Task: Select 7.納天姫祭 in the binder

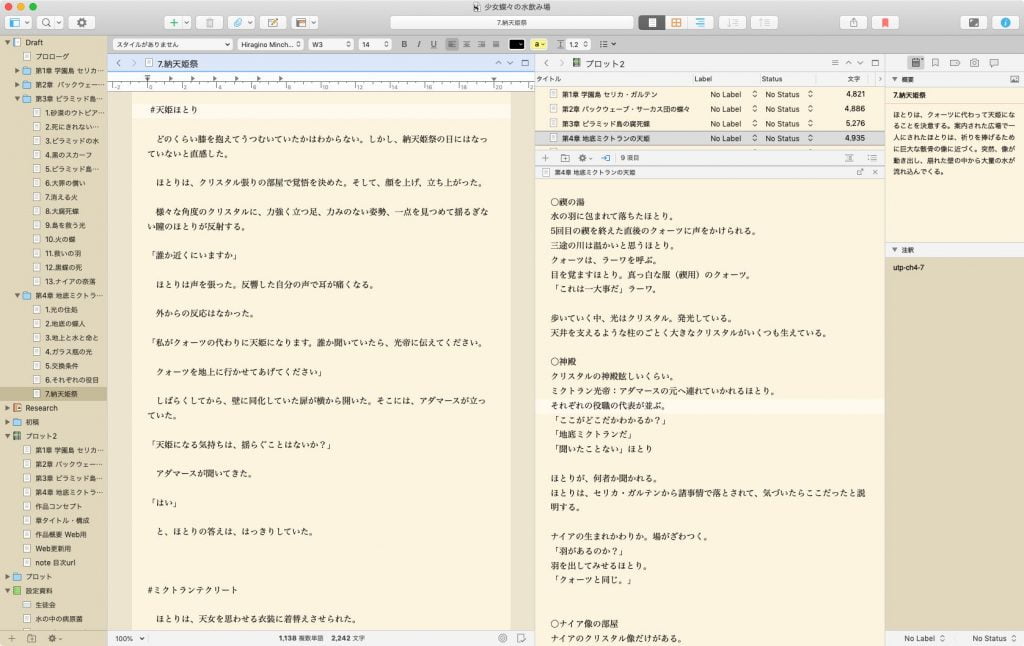Action: [x=61, y=394]
